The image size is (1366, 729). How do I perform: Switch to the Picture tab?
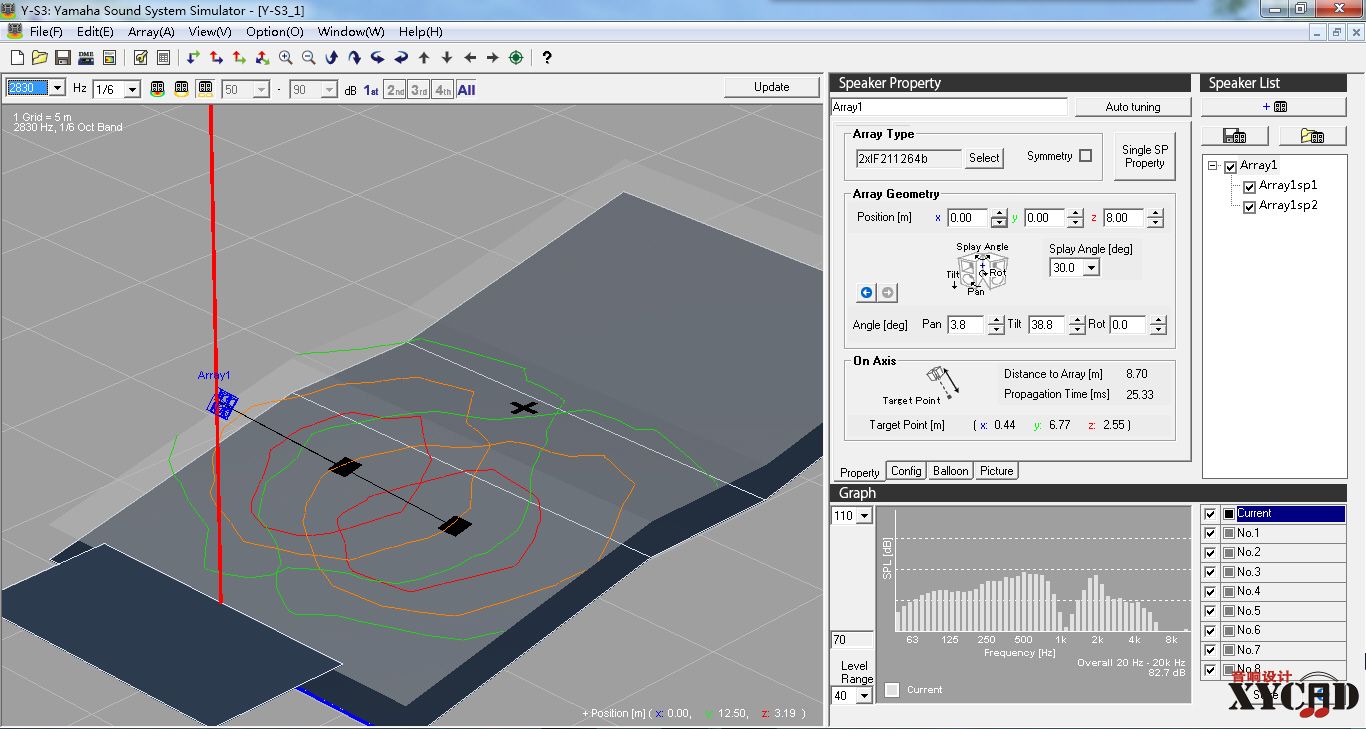(996, 471)
